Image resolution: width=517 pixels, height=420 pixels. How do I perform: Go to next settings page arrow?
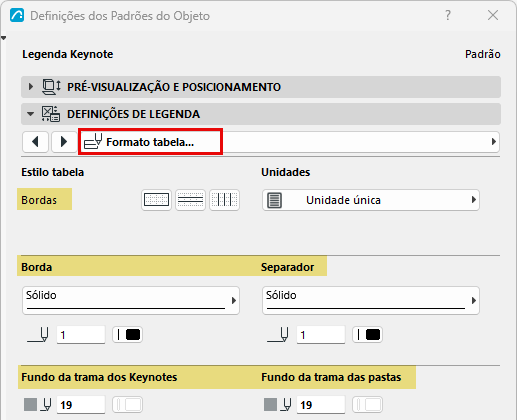click(64, 142)
